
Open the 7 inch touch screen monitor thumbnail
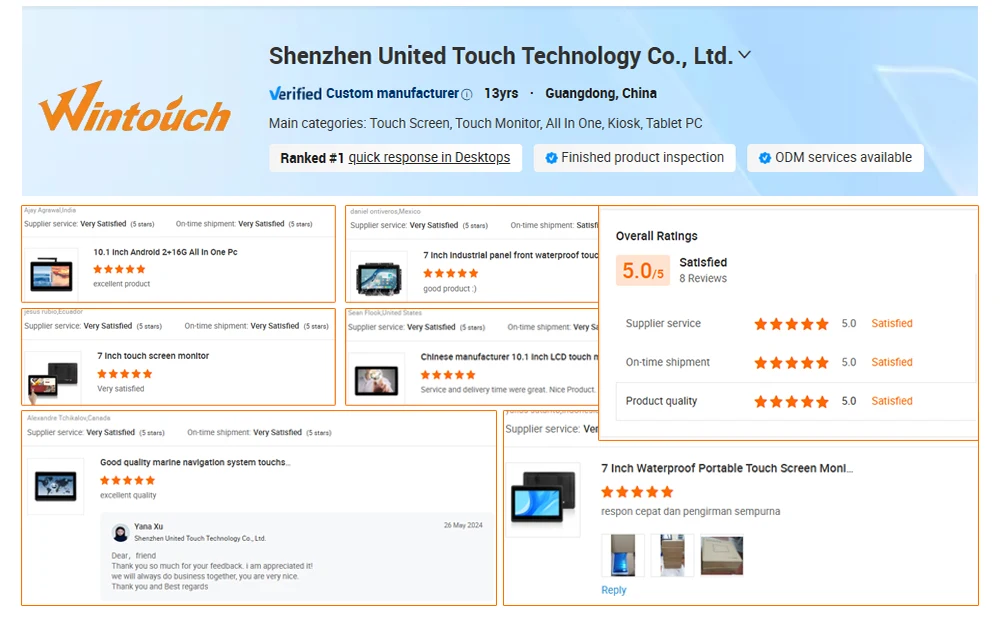pos(54,378)
